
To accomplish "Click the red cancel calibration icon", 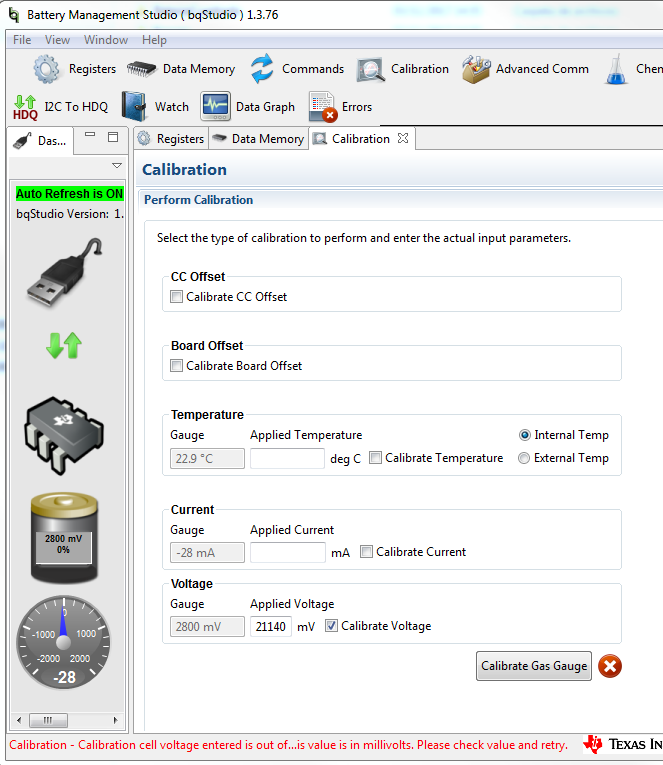I will (x=610, y=666).
